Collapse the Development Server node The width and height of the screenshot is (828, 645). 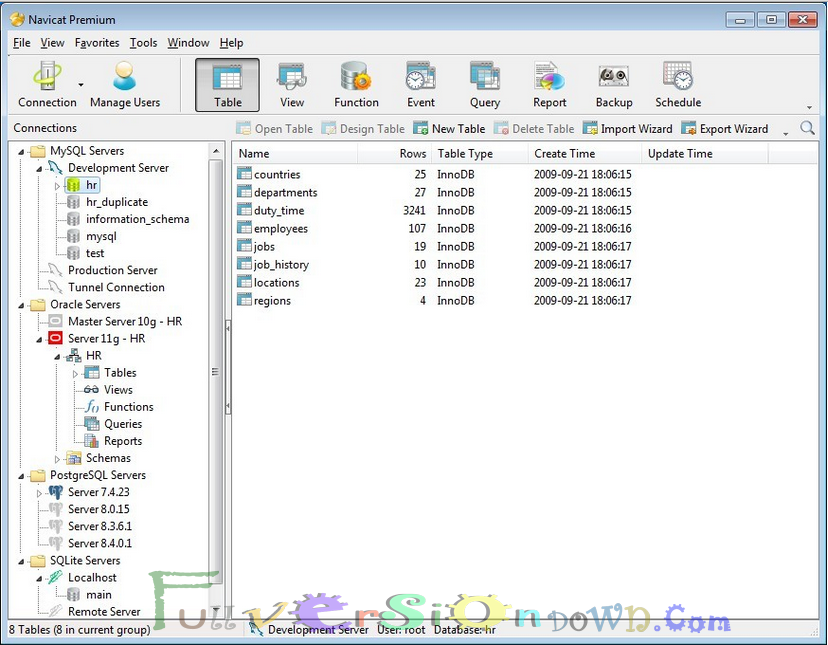tap(39, 169)
